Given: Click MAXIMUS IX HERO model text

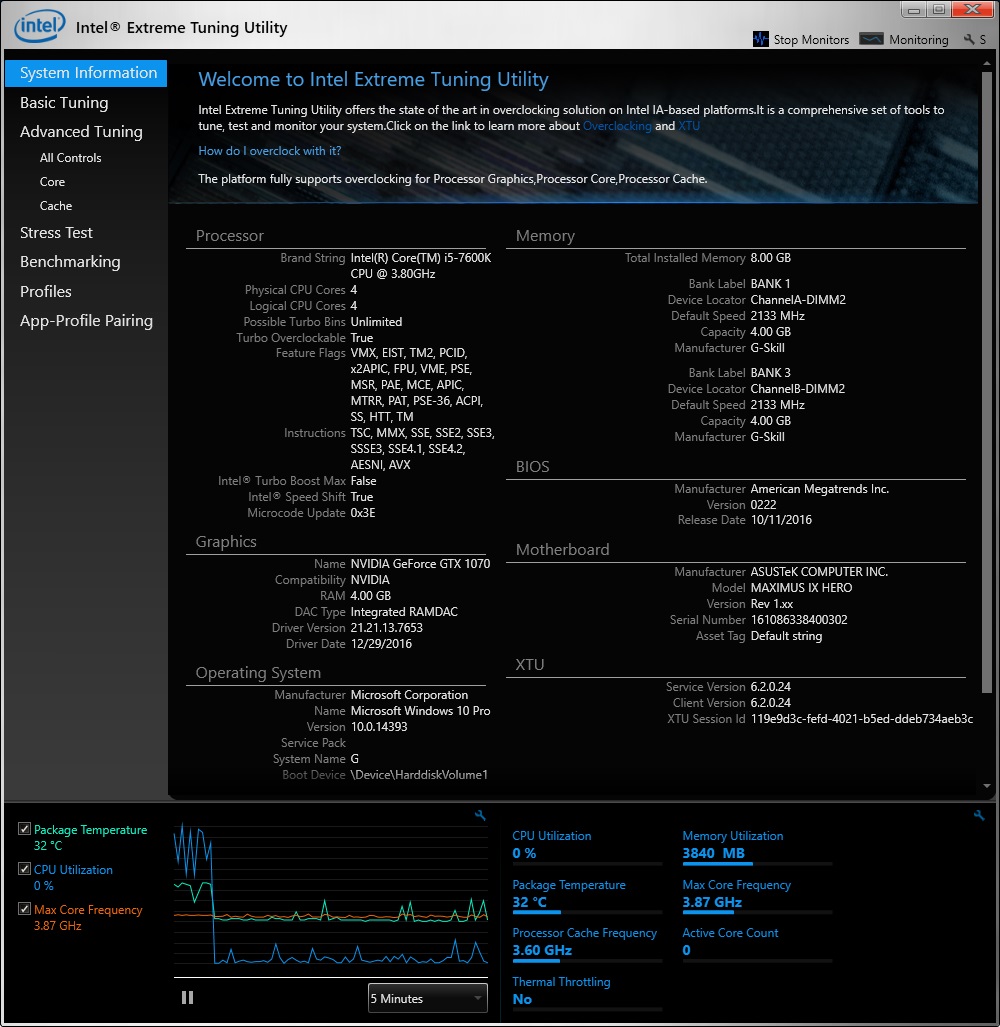Looking at the screenshot, I should coord(802,588).
